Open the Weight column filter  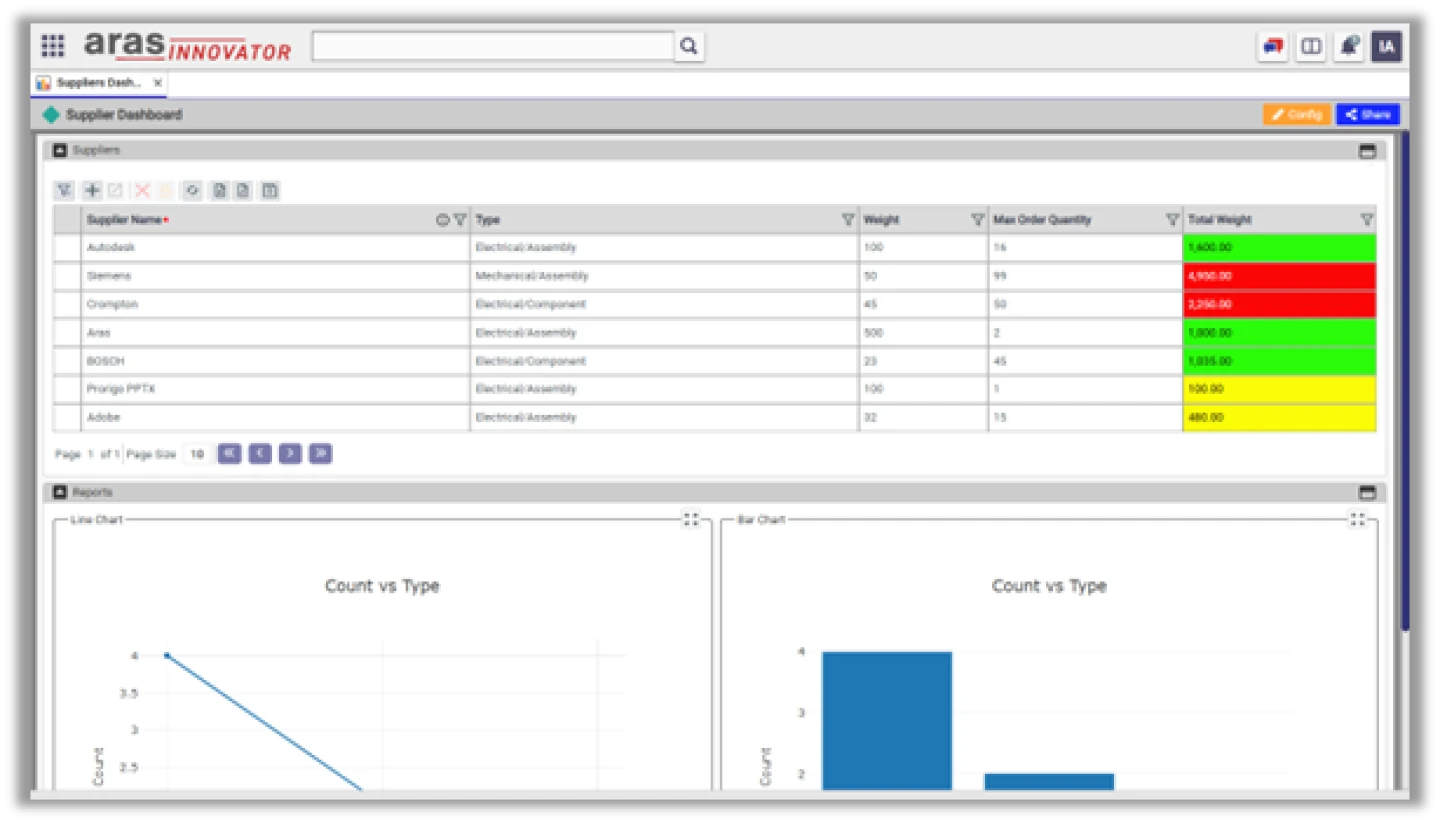pos(978,220)
